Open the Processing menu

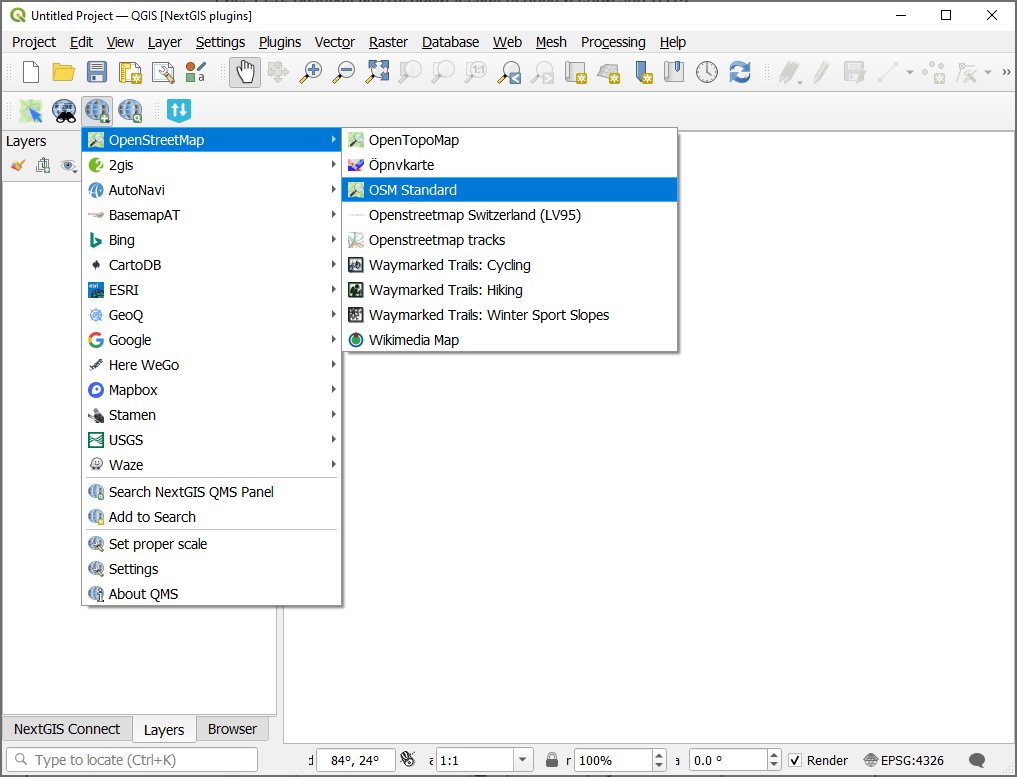coord(613,42)
